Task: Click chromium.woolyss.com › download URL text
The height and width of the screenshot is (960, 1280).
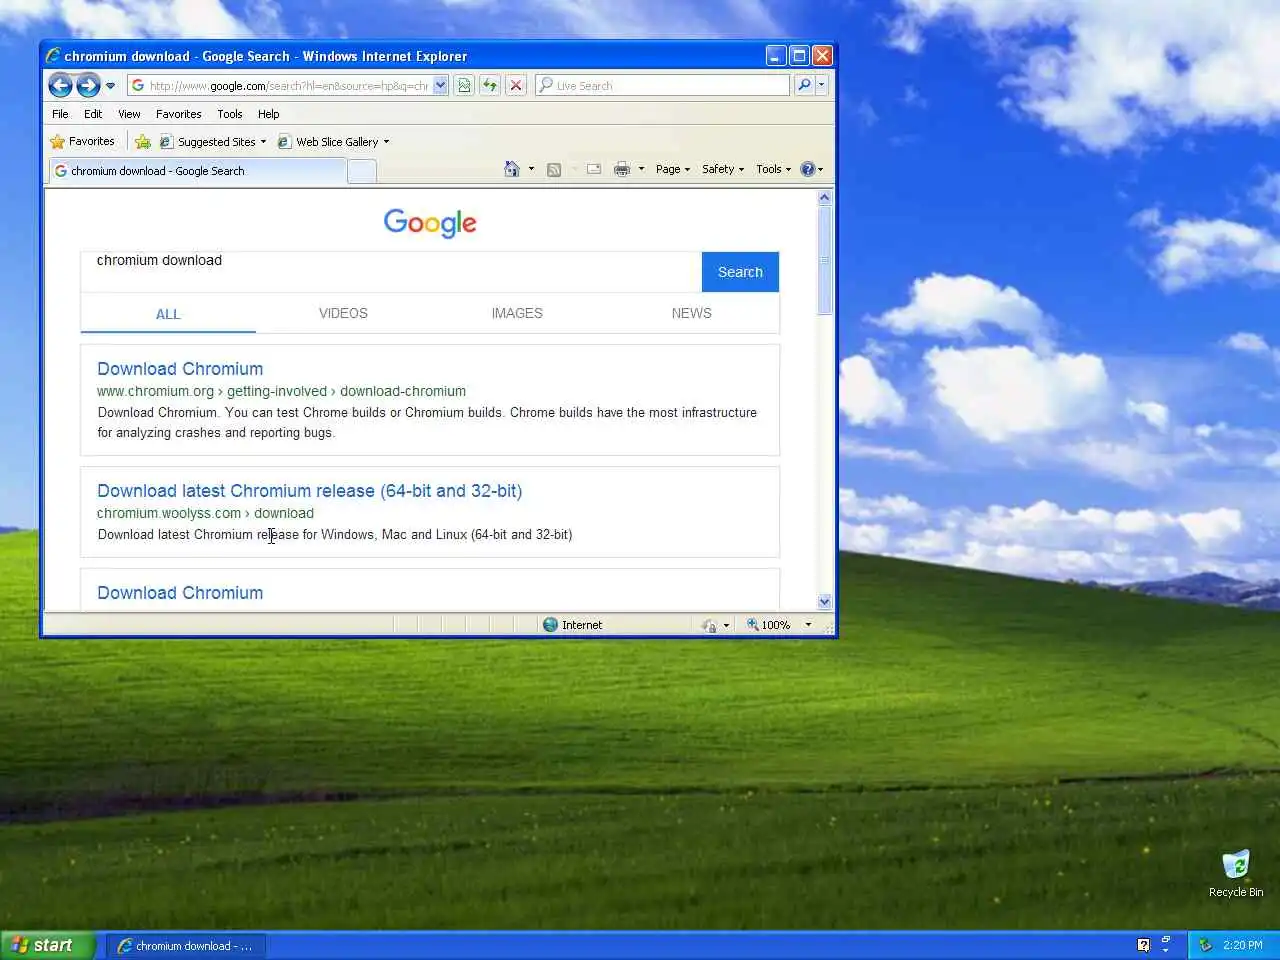Action: (x=205, y=513)
